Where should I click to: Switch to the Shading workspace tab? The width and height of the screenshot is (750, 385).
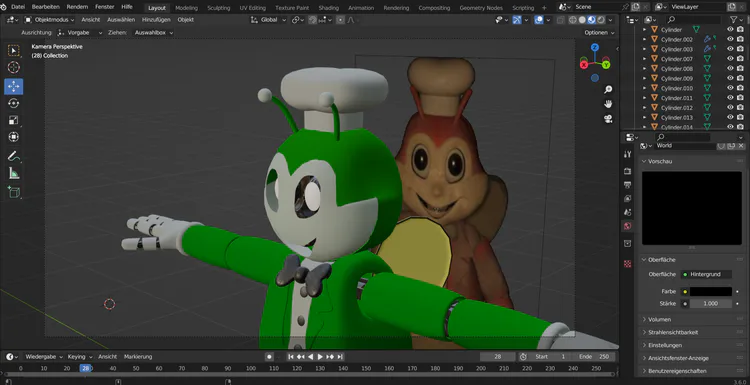[329, 8]
